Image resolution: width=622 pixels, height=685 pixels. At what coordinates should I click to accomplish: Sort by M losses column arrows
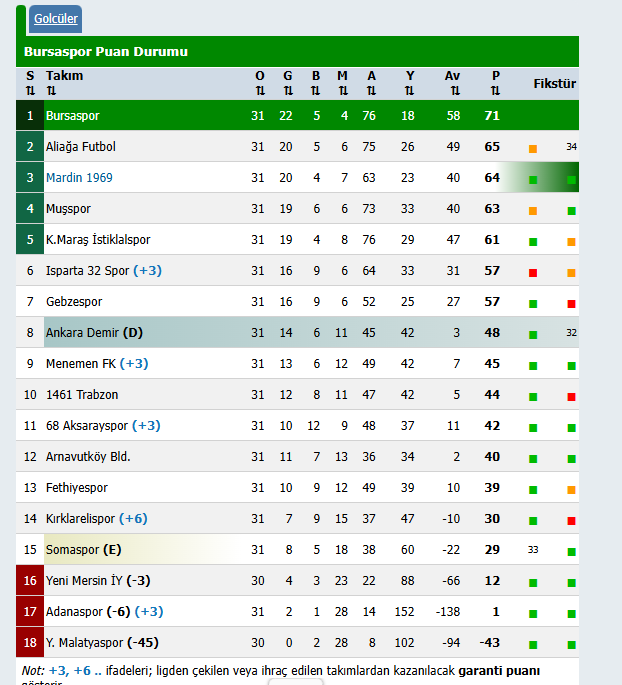(343, 91)
